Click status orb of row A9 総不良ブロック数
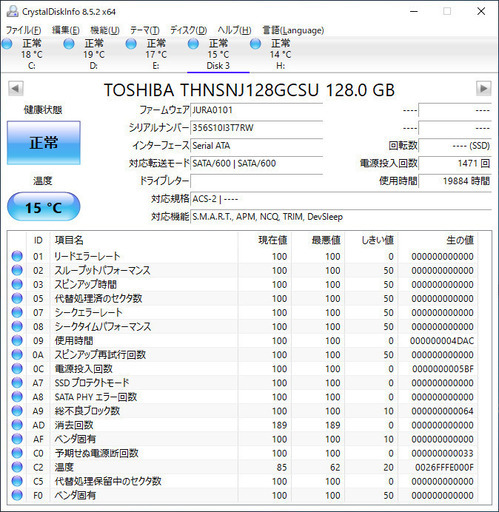Image resolution: width=499 pixels, height=512 pixels. (x=17, y=411)
